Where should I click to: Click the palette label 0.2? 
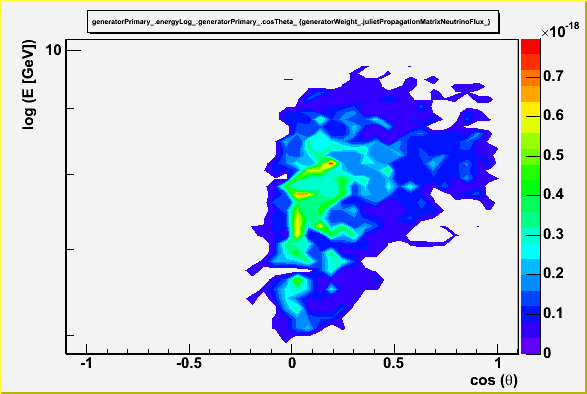[553, 273]
